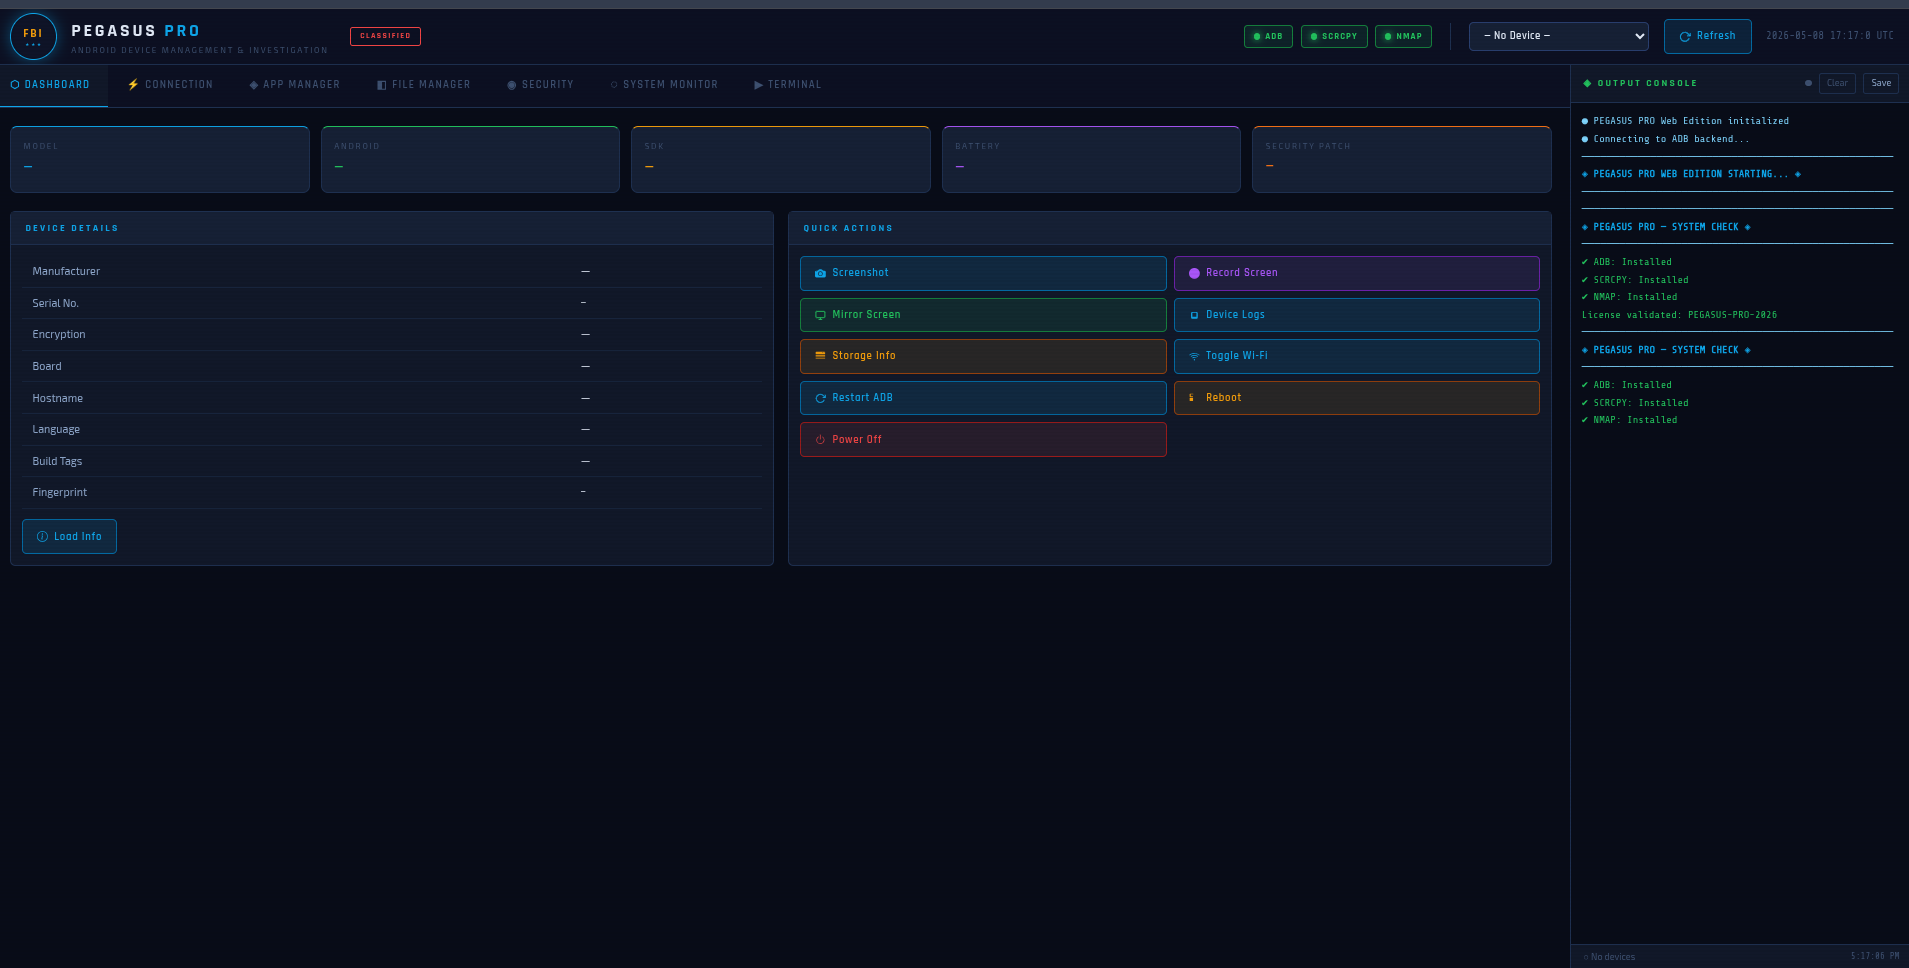Open the File Manager tab
1909x968 pixels.
coord(423,85)
